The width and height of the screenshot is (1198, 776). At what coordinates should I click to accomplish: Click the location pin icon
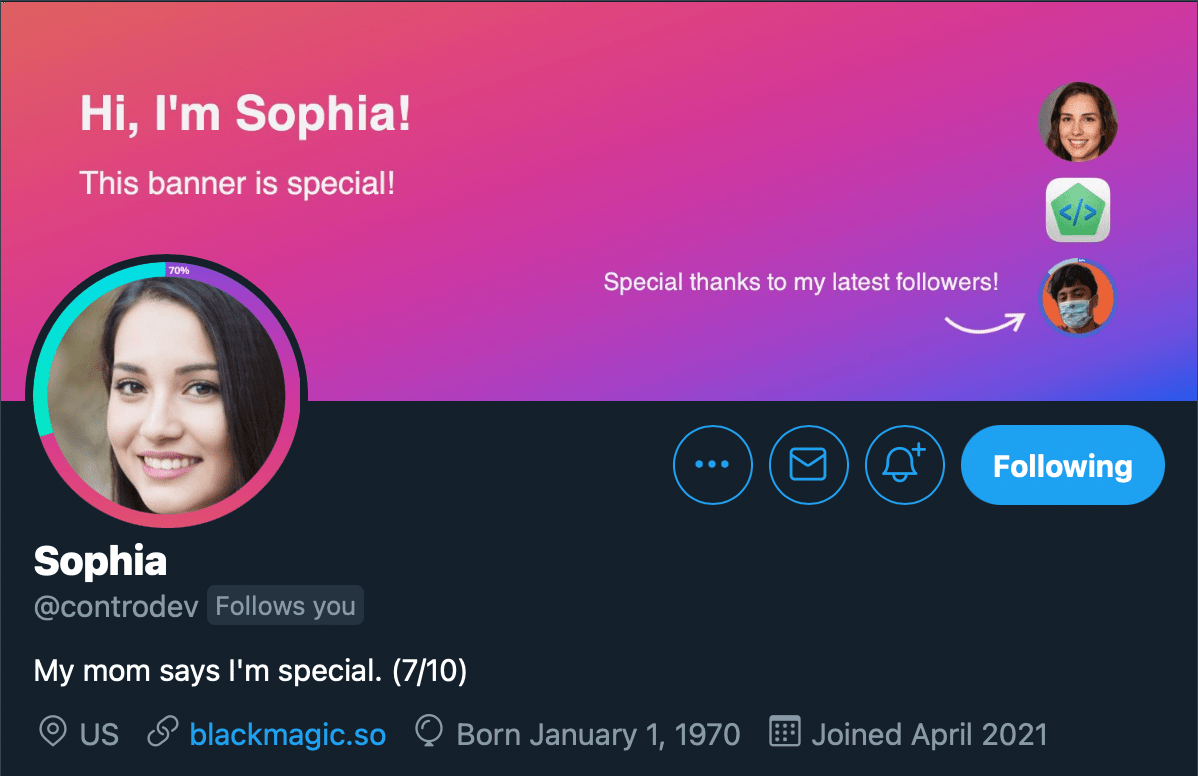[x=52, y=733]
